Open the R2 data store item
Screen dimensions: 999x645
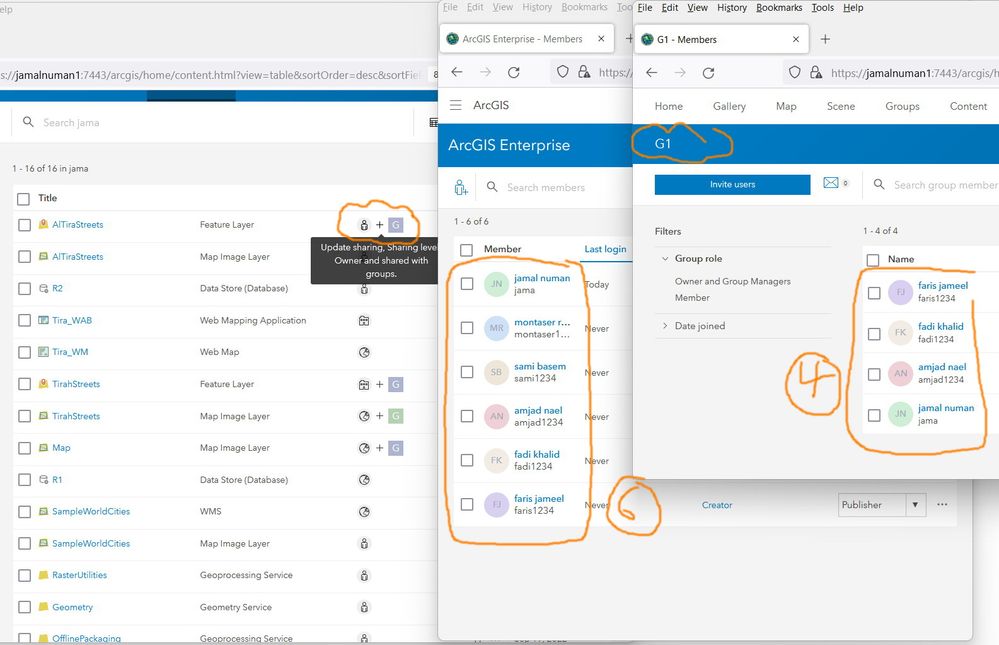[57, 288]
